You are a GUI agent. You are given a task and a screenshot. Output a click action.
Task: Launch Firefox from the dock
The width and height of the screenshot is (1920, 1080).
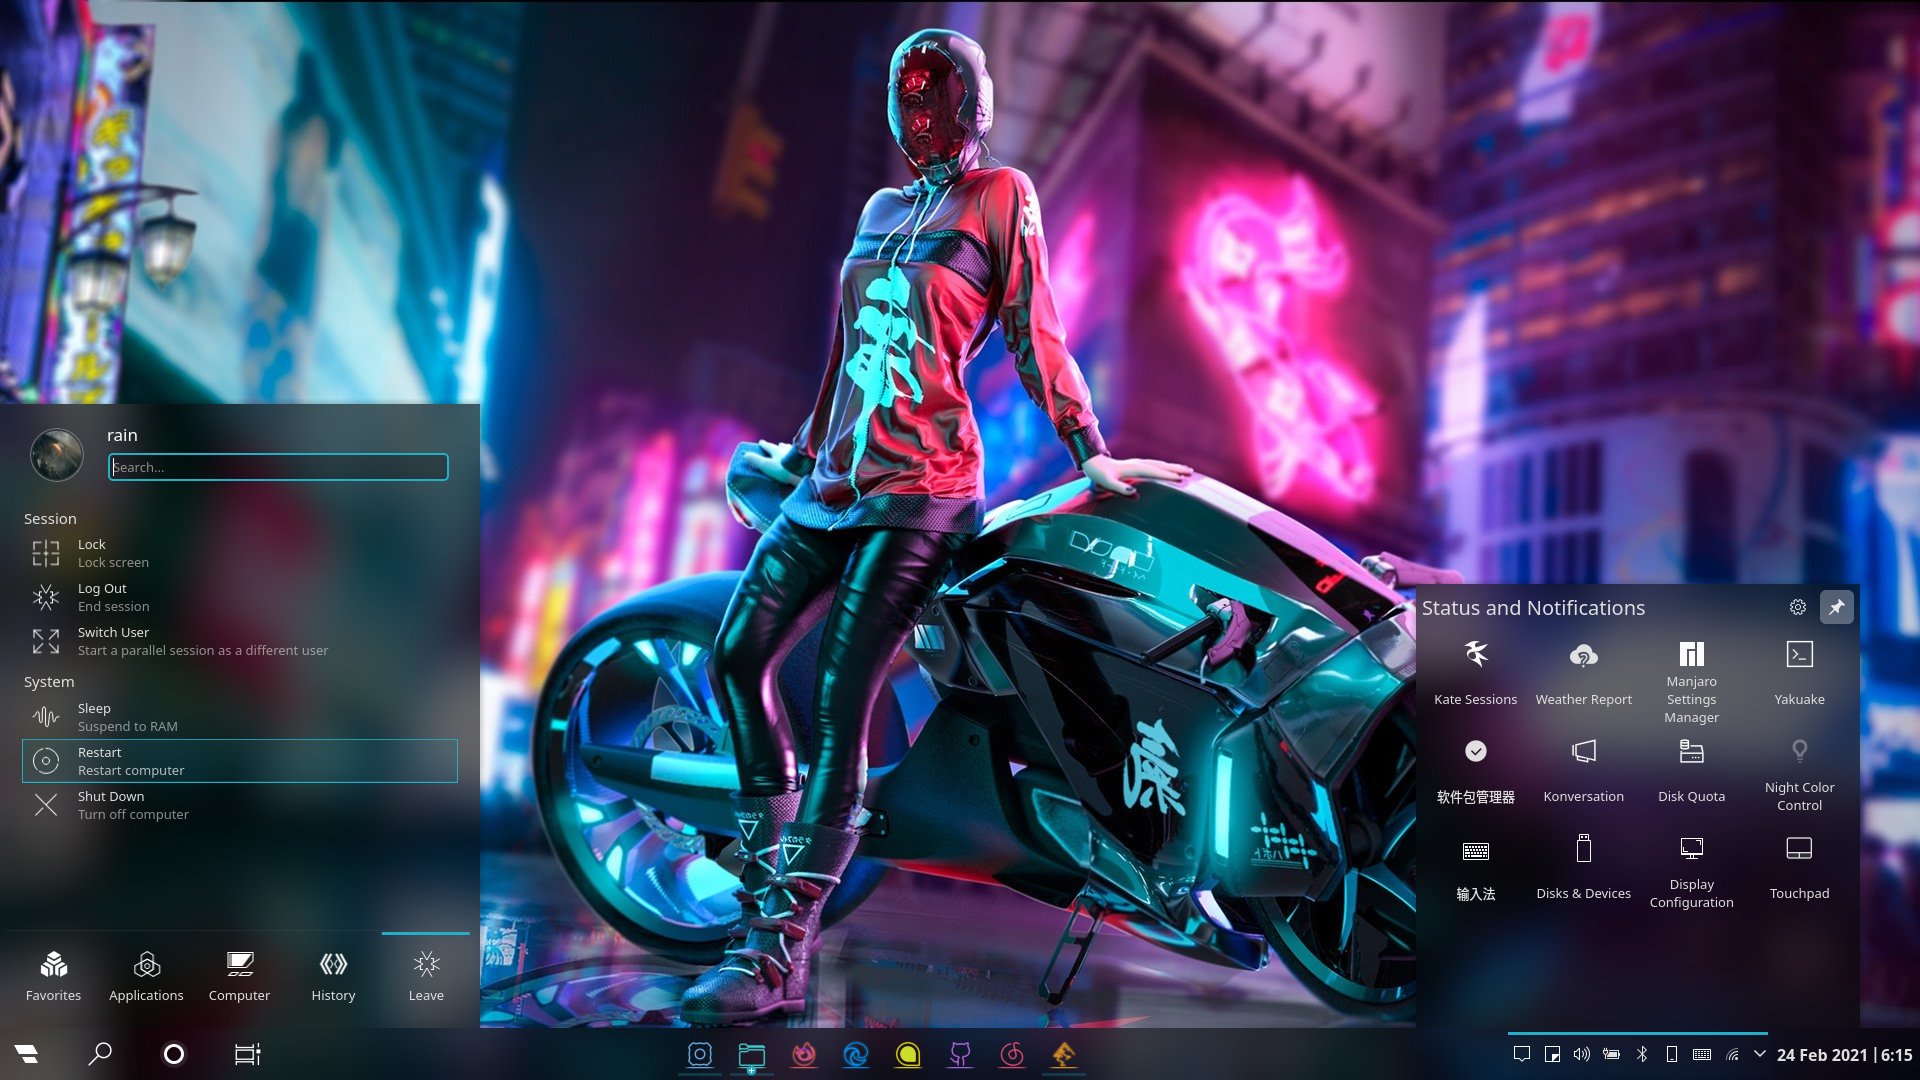[804, 1054]
